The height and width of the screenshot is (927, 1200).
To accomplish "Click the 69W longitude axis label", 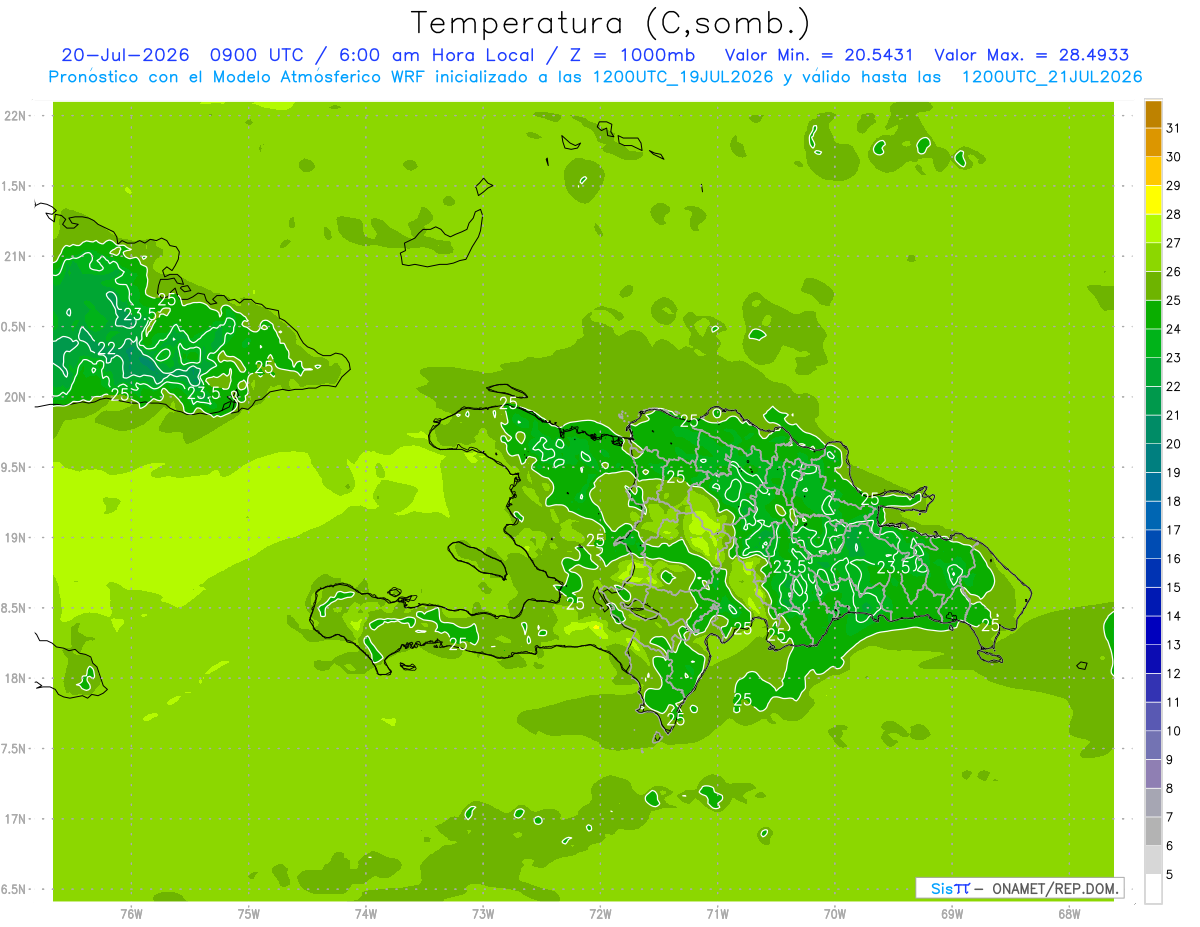I will tap(952, 914).
